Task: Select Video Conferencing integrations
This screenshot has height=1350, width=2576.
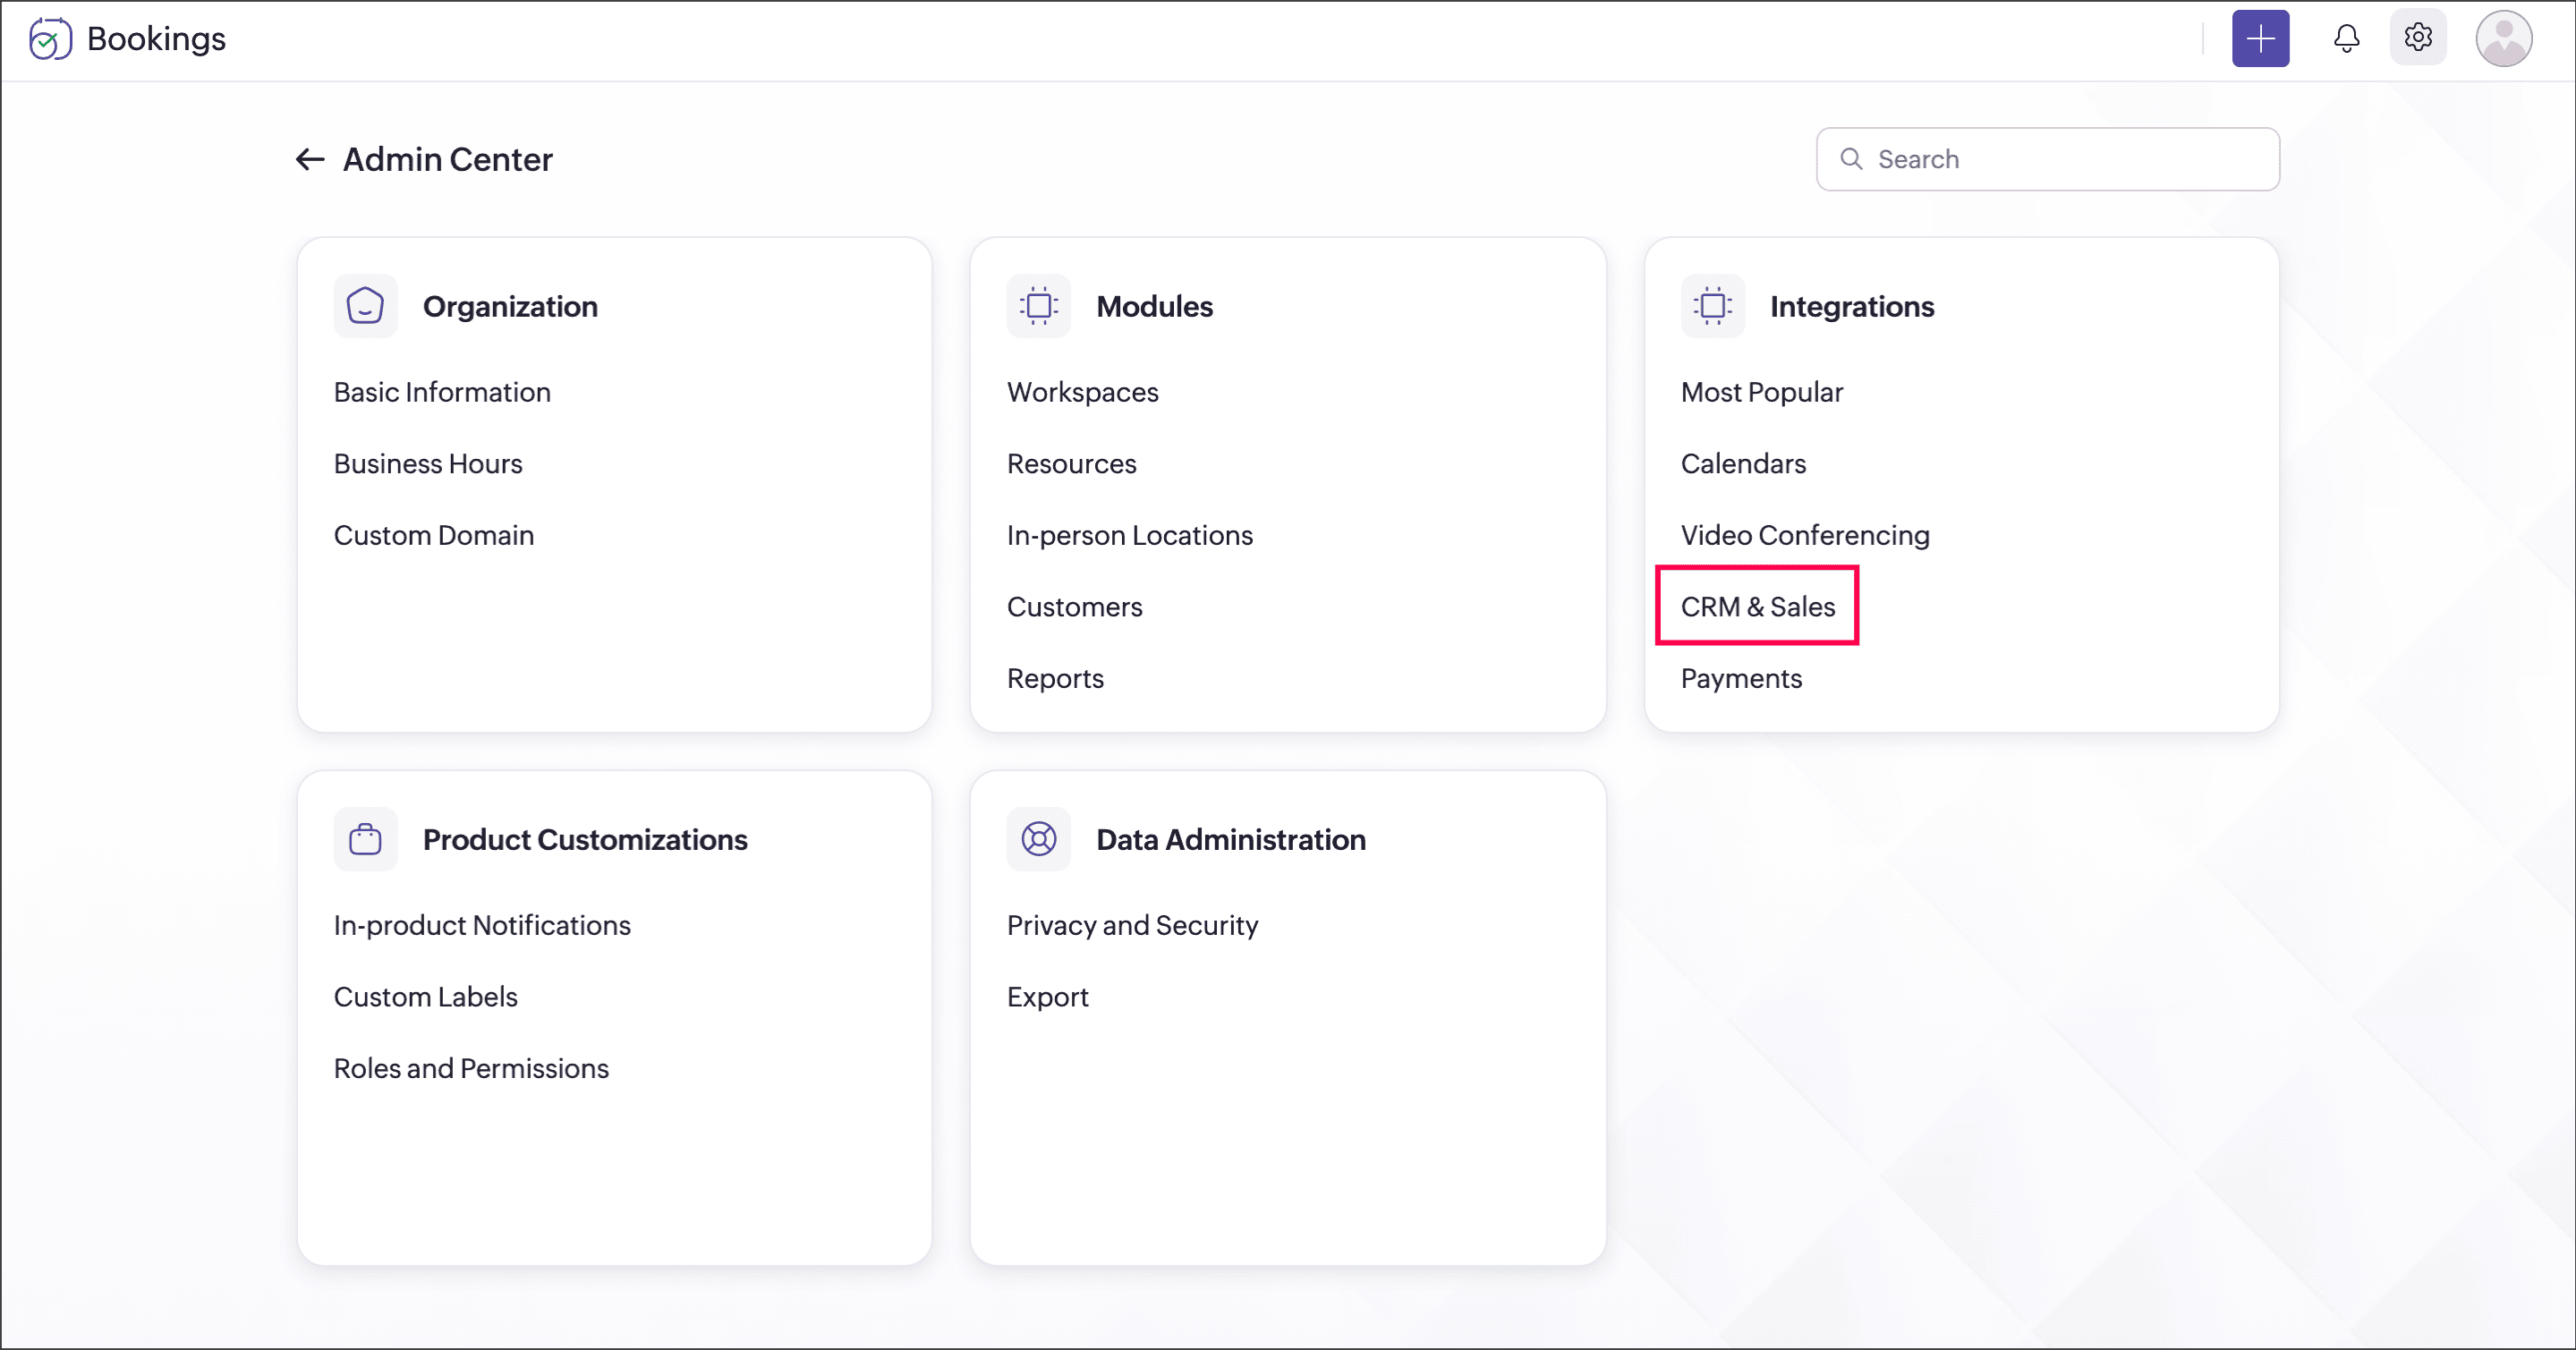Action: (1805, 535)
